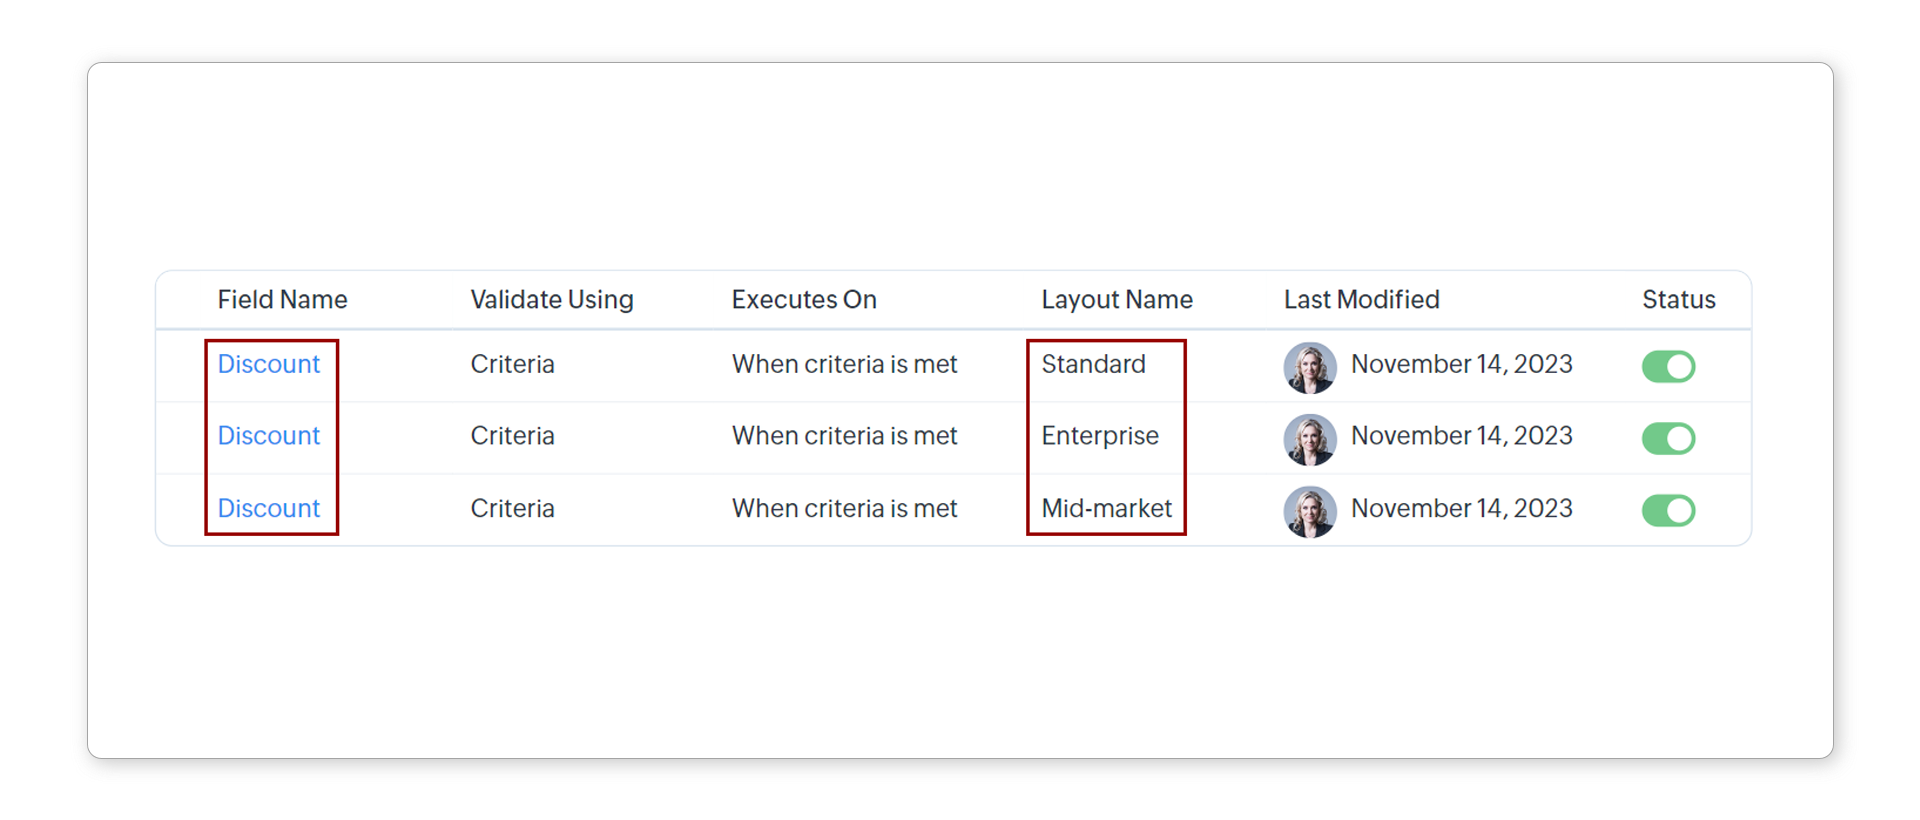Click user avatar in Mid-market layout row
The width and height of the screenshot is (1920, 820).
[1310, 511]
